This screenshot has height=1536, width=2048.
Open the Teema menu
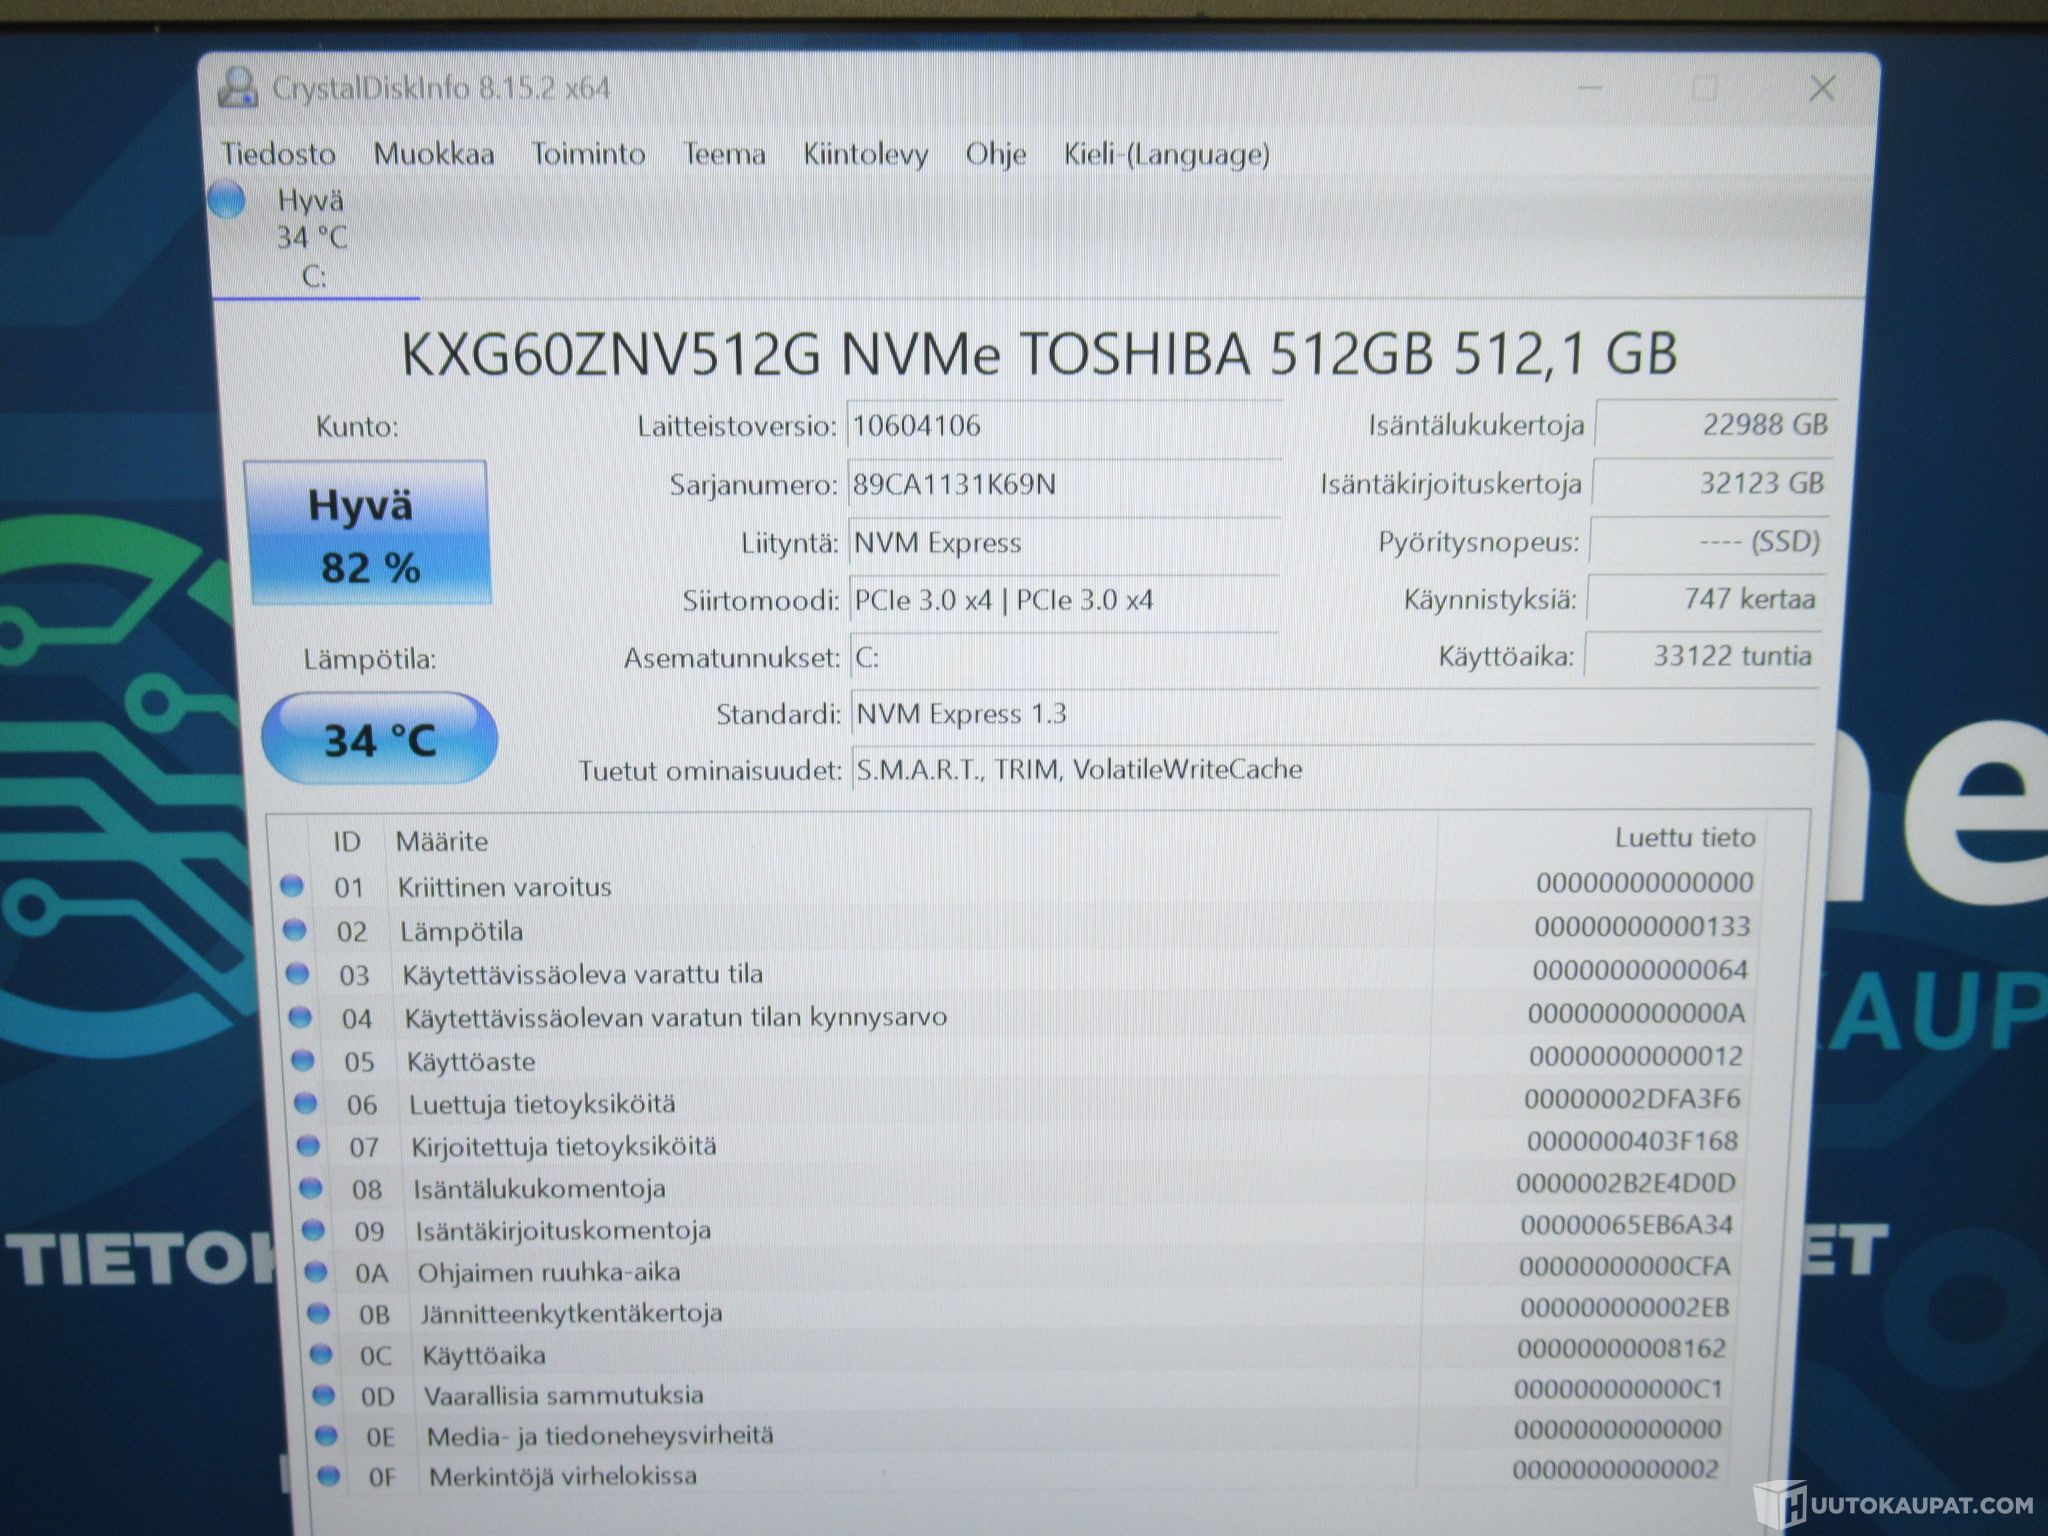click(x=724, y=154)
